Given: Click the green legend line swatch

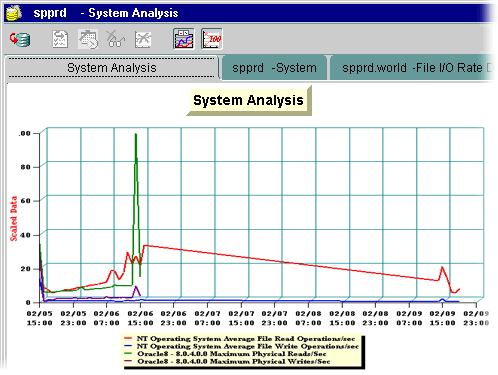Looking at the screenshot, I should pos(128,354).
